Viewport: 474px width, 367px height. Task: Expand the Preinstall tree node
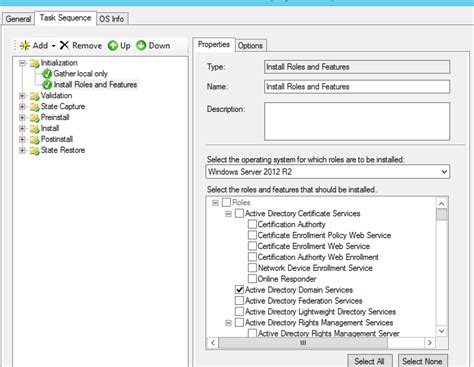22,118
